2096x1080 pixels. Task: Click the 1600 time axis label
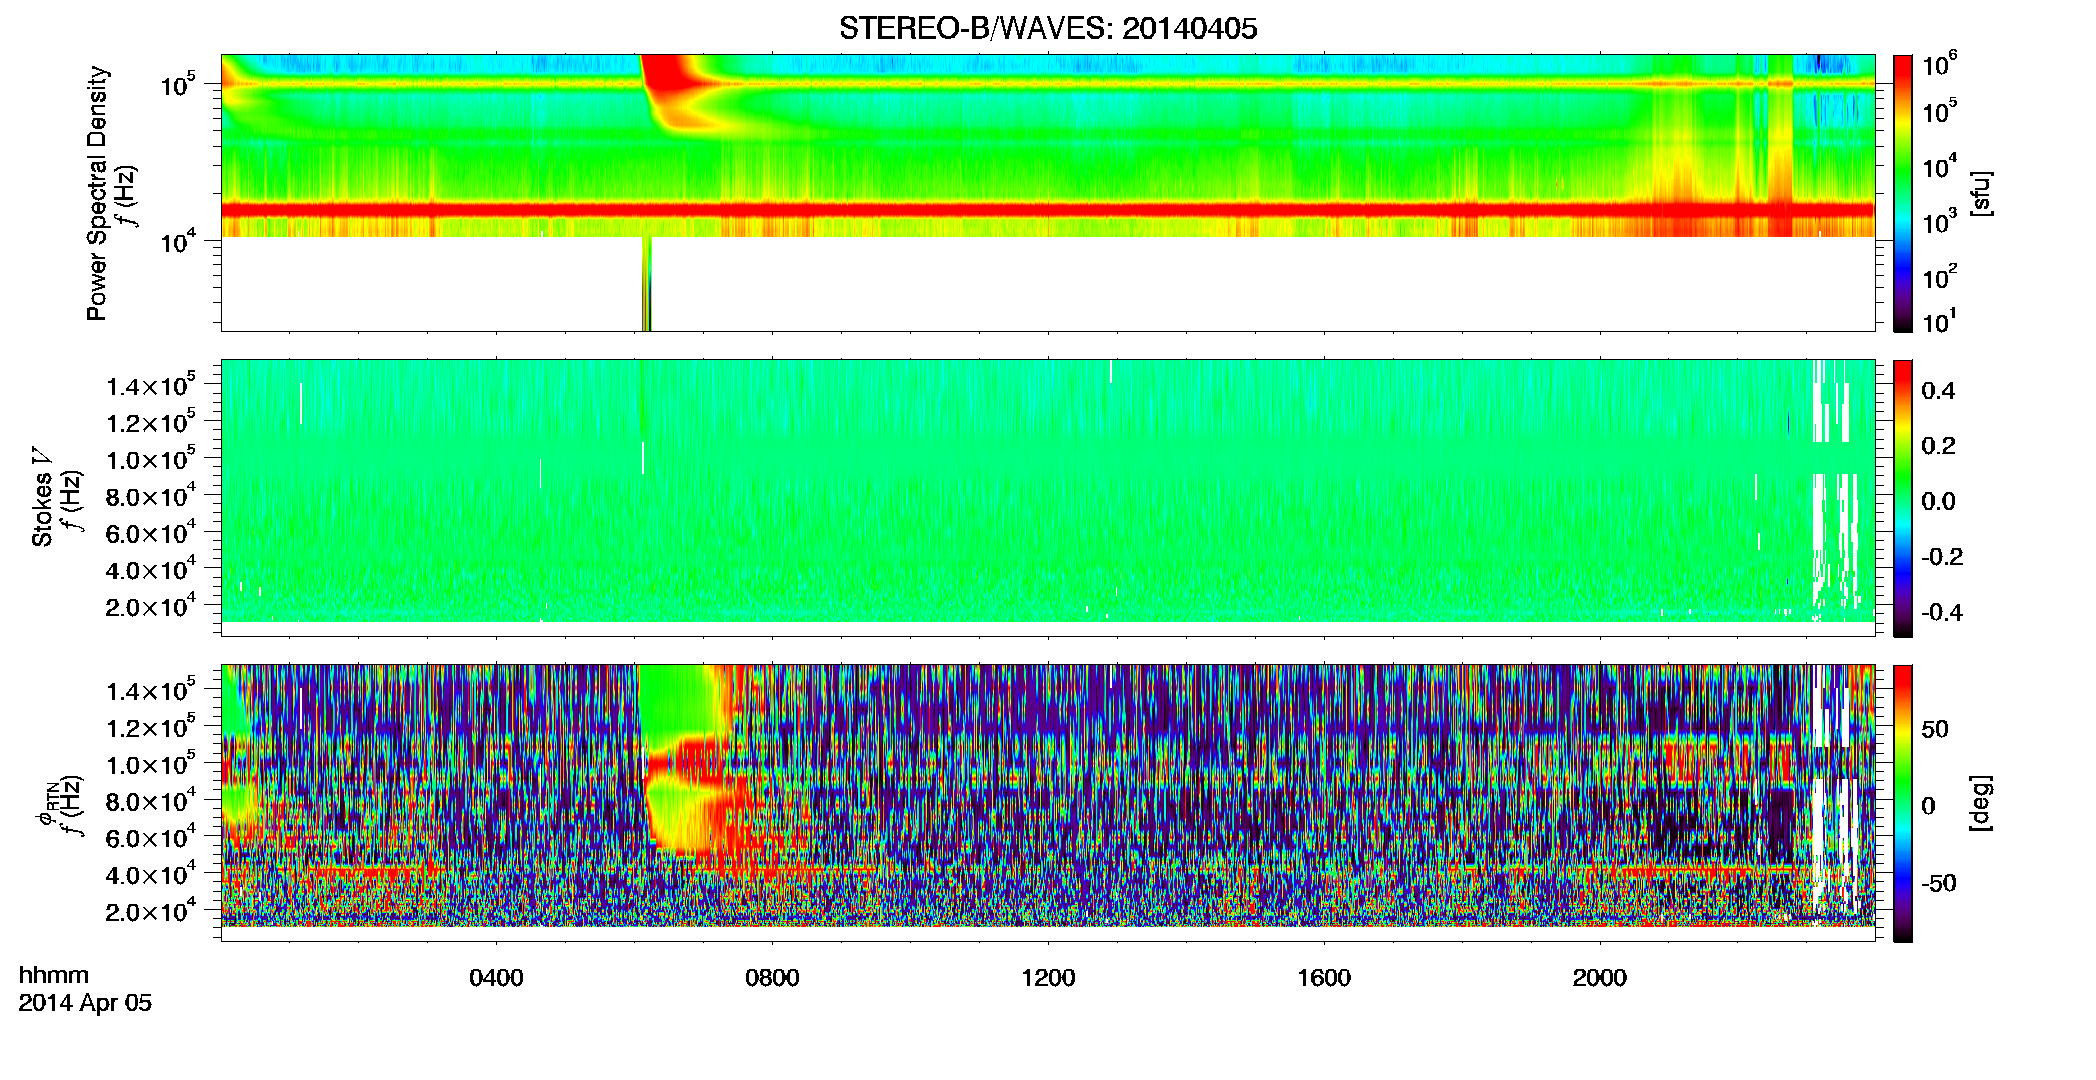(1324, 978)
